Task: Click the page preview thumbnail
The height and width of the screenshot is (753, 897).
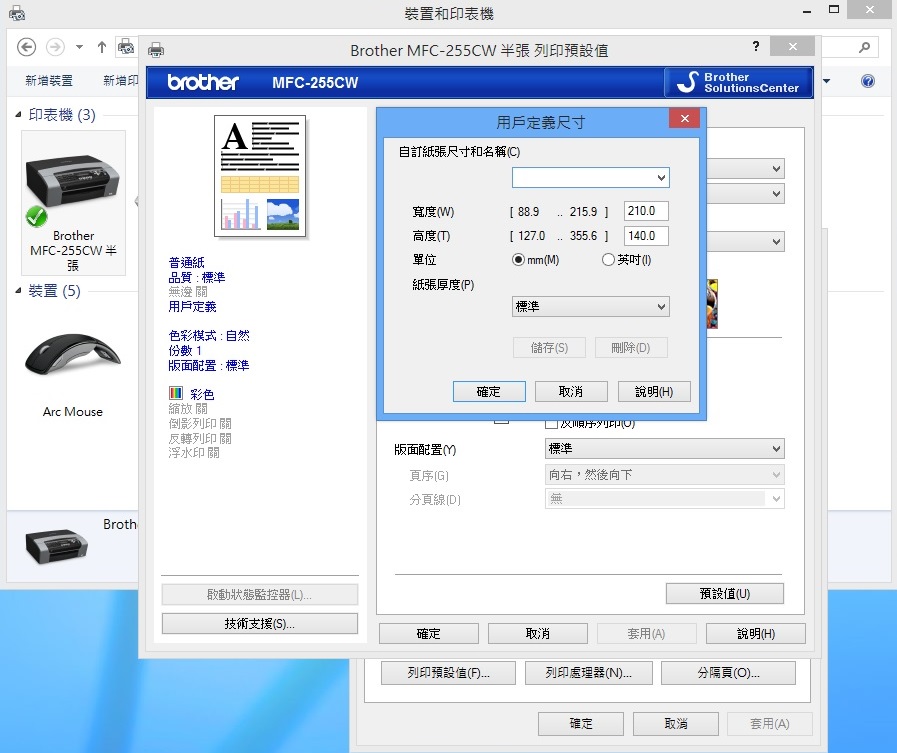Action: (x=260, y=176)
